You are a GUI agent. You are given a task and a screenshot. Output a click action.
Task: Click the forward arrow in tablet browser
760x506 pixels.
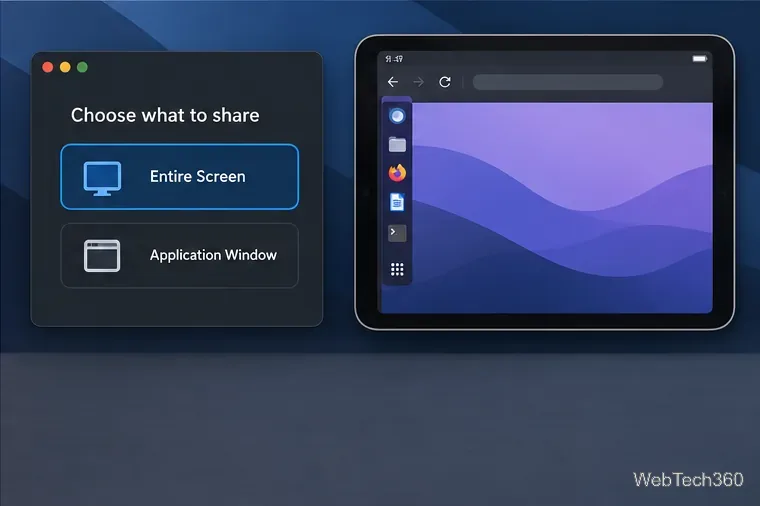coord(418,82)
